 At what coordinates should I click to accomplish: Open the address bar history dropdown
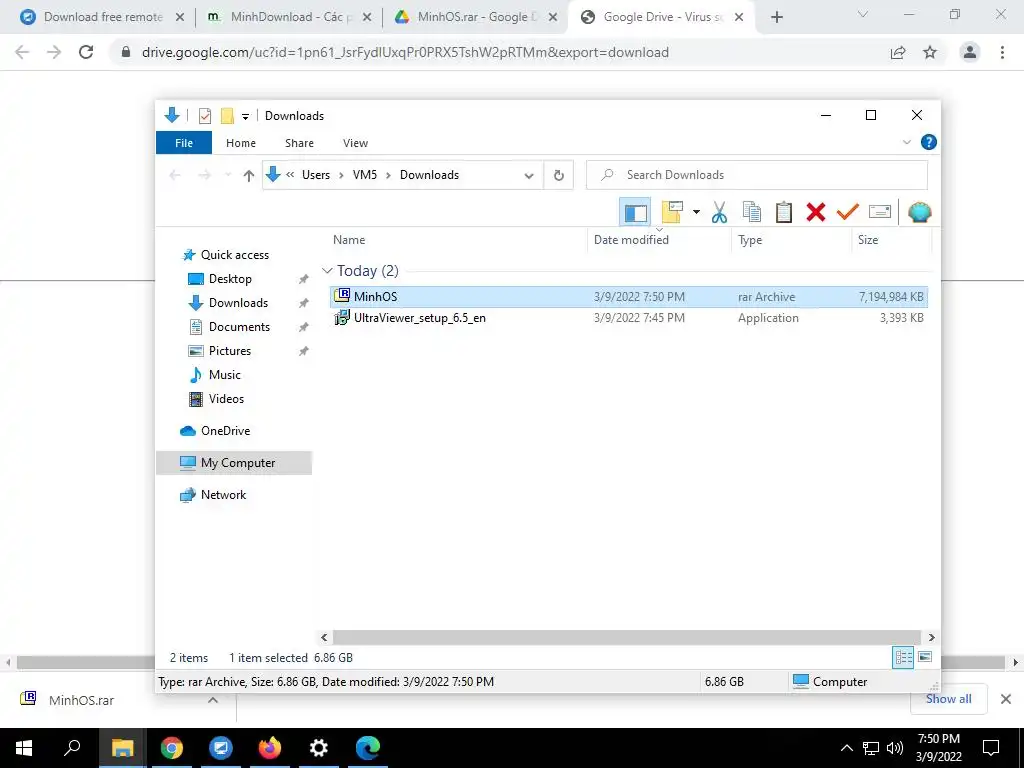(529, 175)
